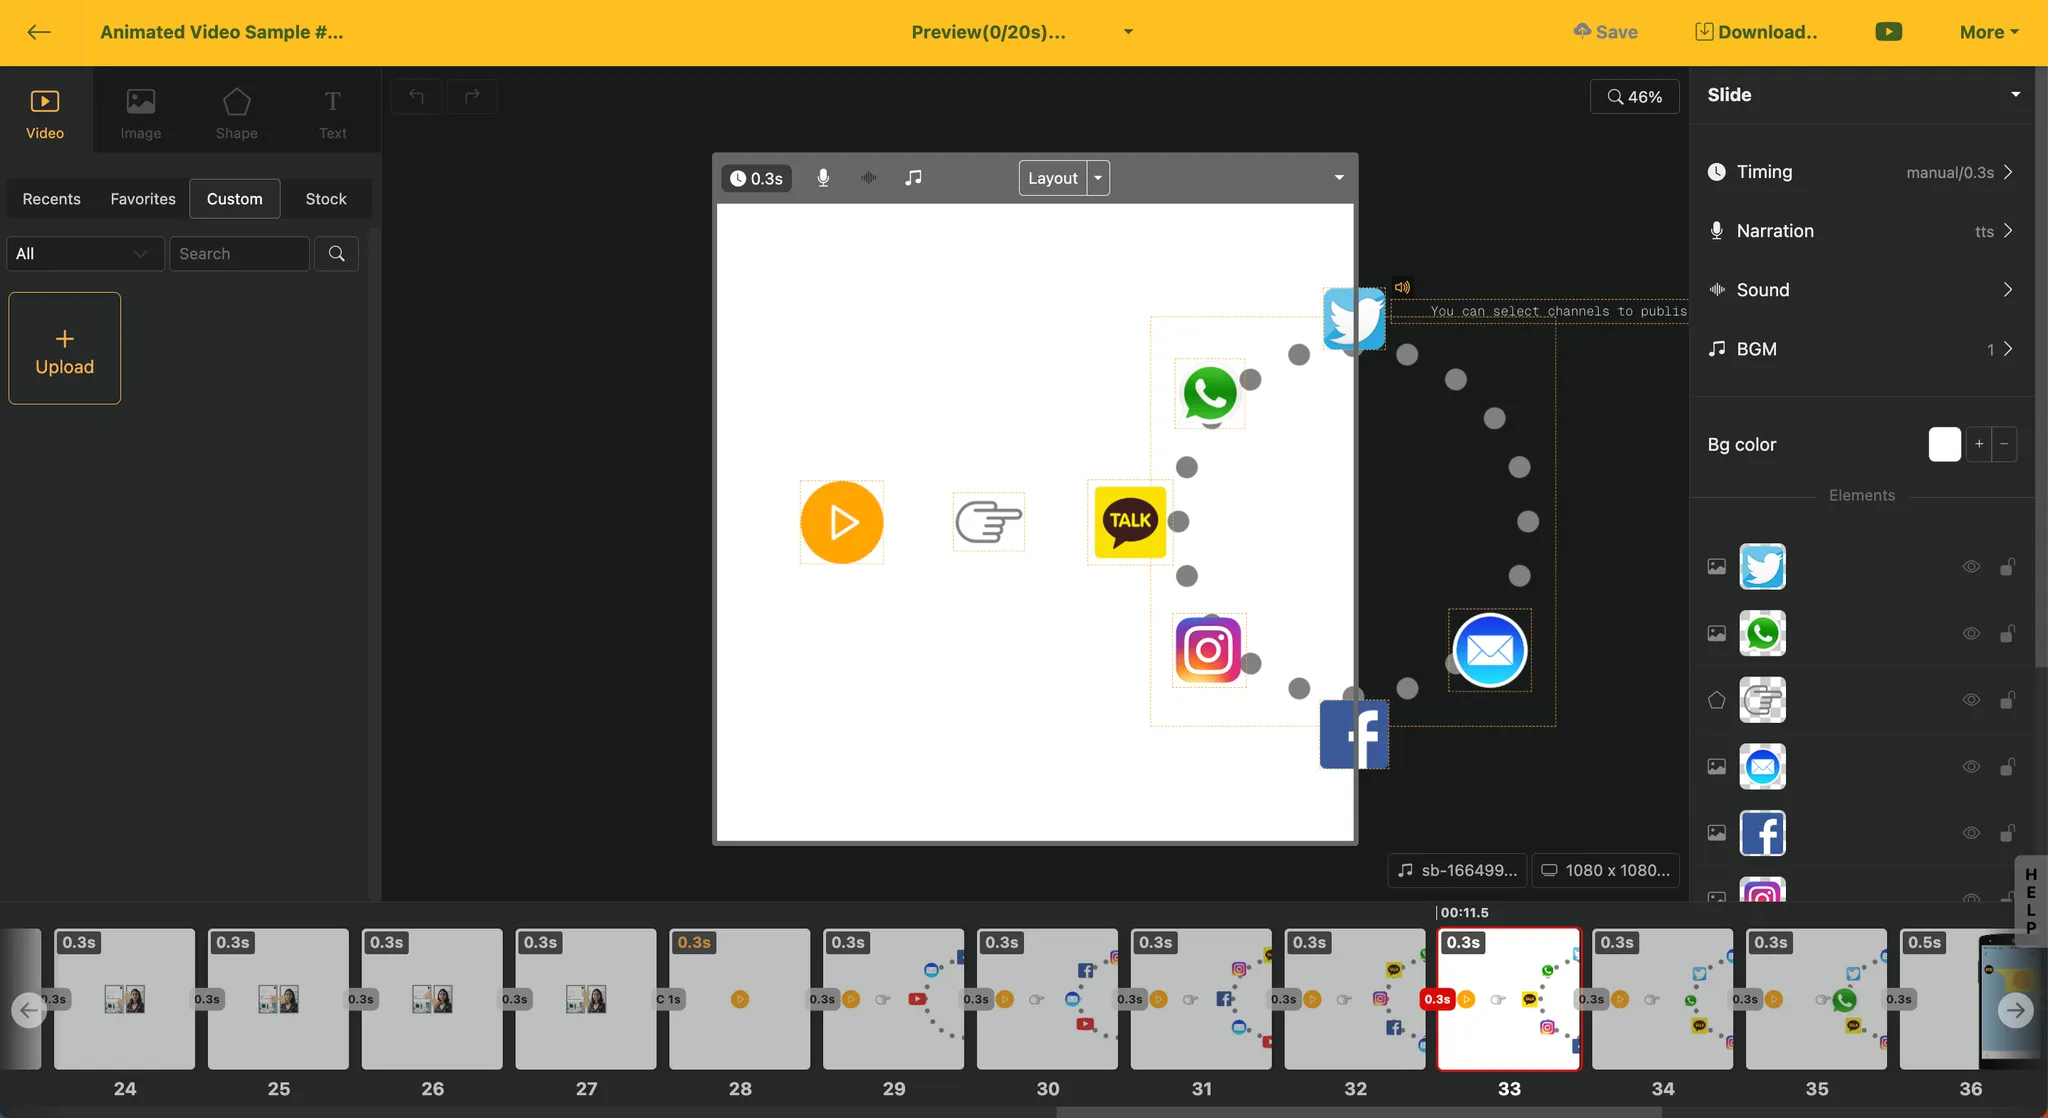Open the Video tool tab

coord(45,114)
